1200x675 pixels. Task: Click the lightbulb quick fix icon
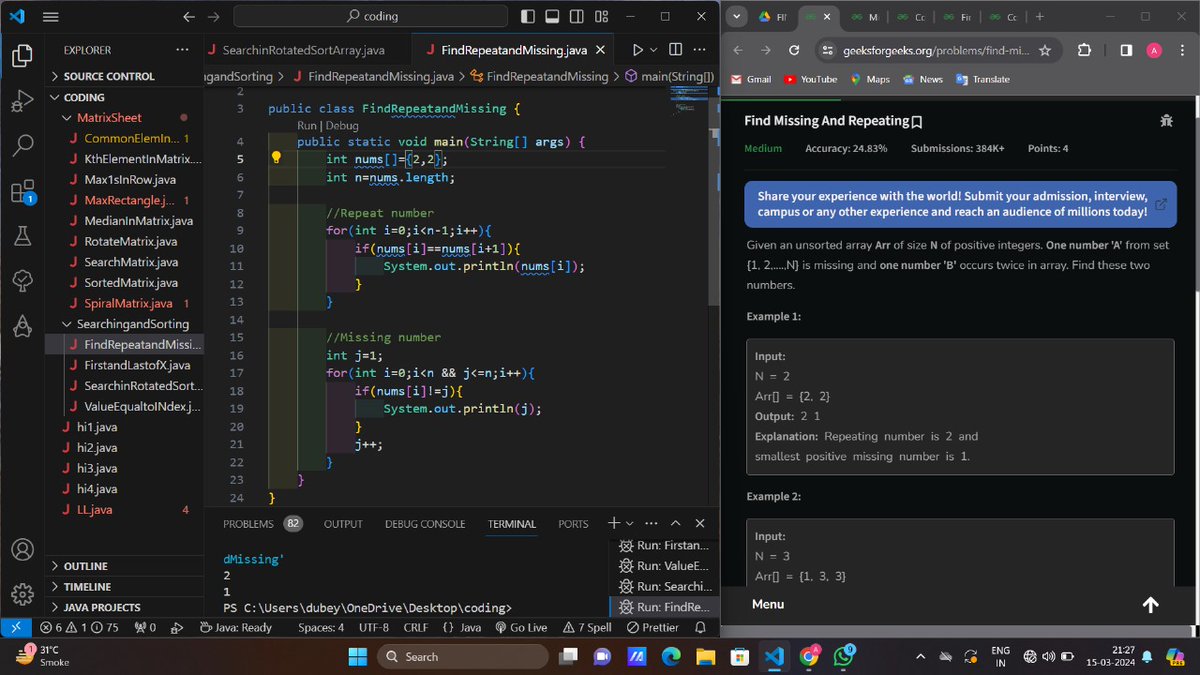point(277,159)
